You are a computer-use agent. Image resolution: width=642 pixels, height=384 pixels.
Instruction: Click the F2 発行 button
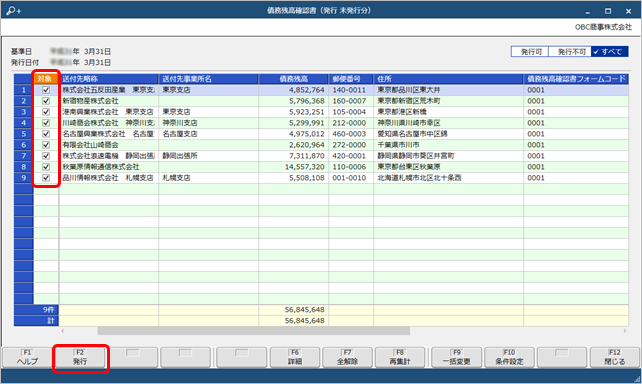pyautogui.click(x=80, y=357)
